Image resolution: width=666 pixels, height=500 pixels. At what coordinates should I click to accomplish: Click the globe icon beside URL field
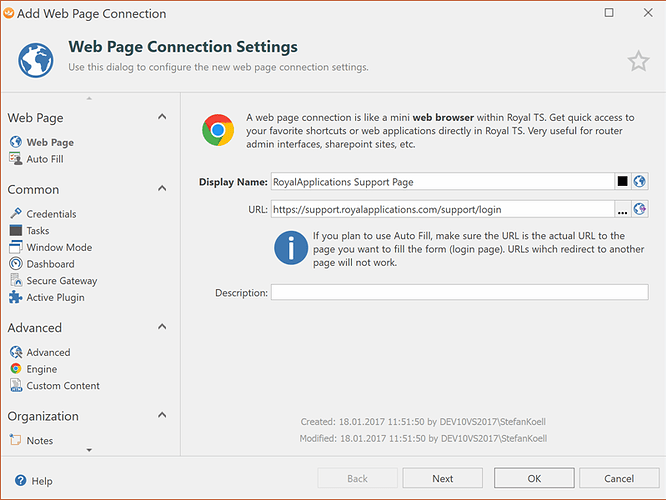(640, 209)
